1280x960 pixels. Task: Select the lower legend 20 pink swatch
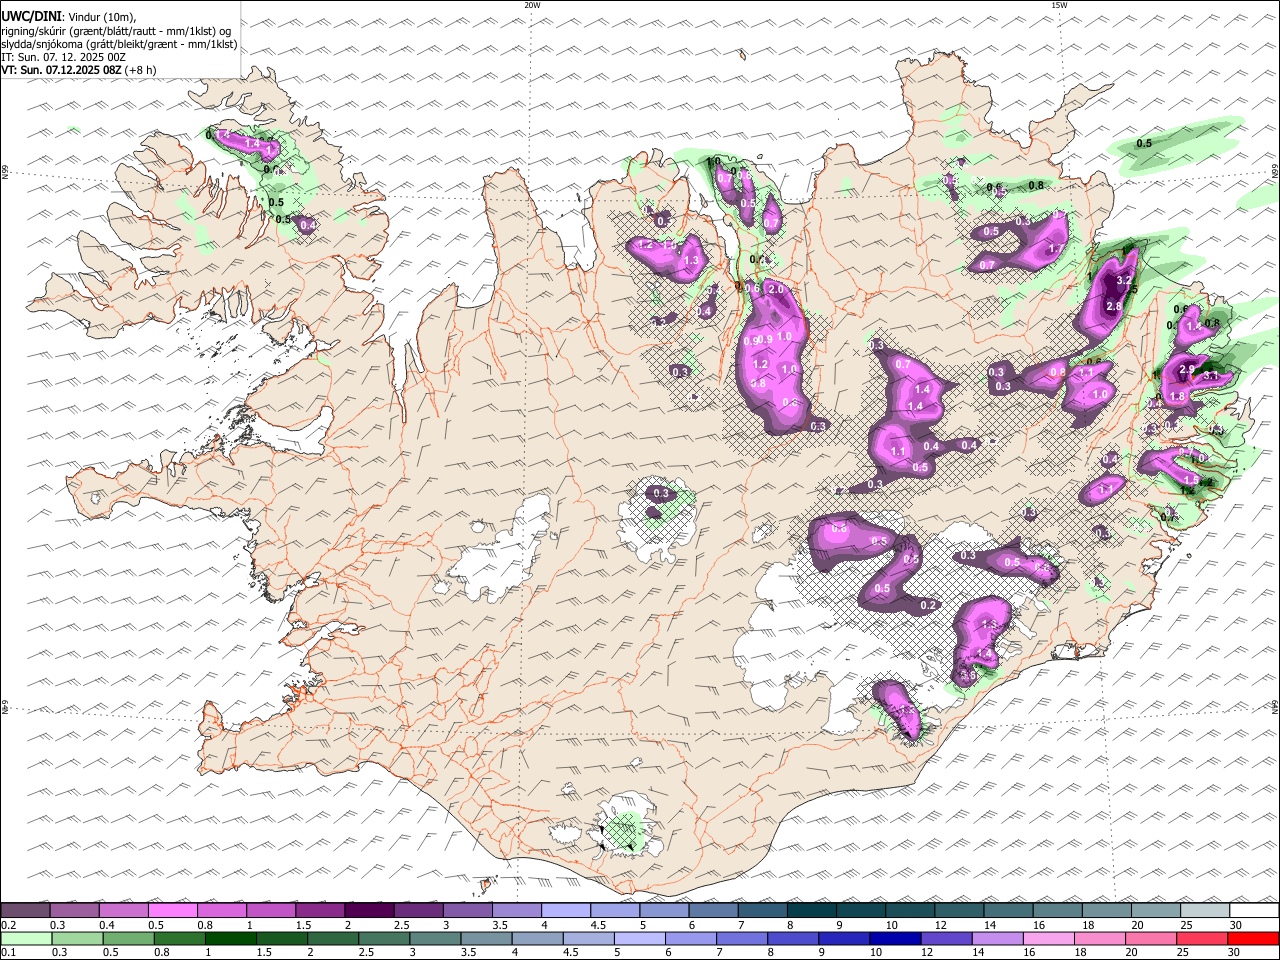(x=1150, y=939)
